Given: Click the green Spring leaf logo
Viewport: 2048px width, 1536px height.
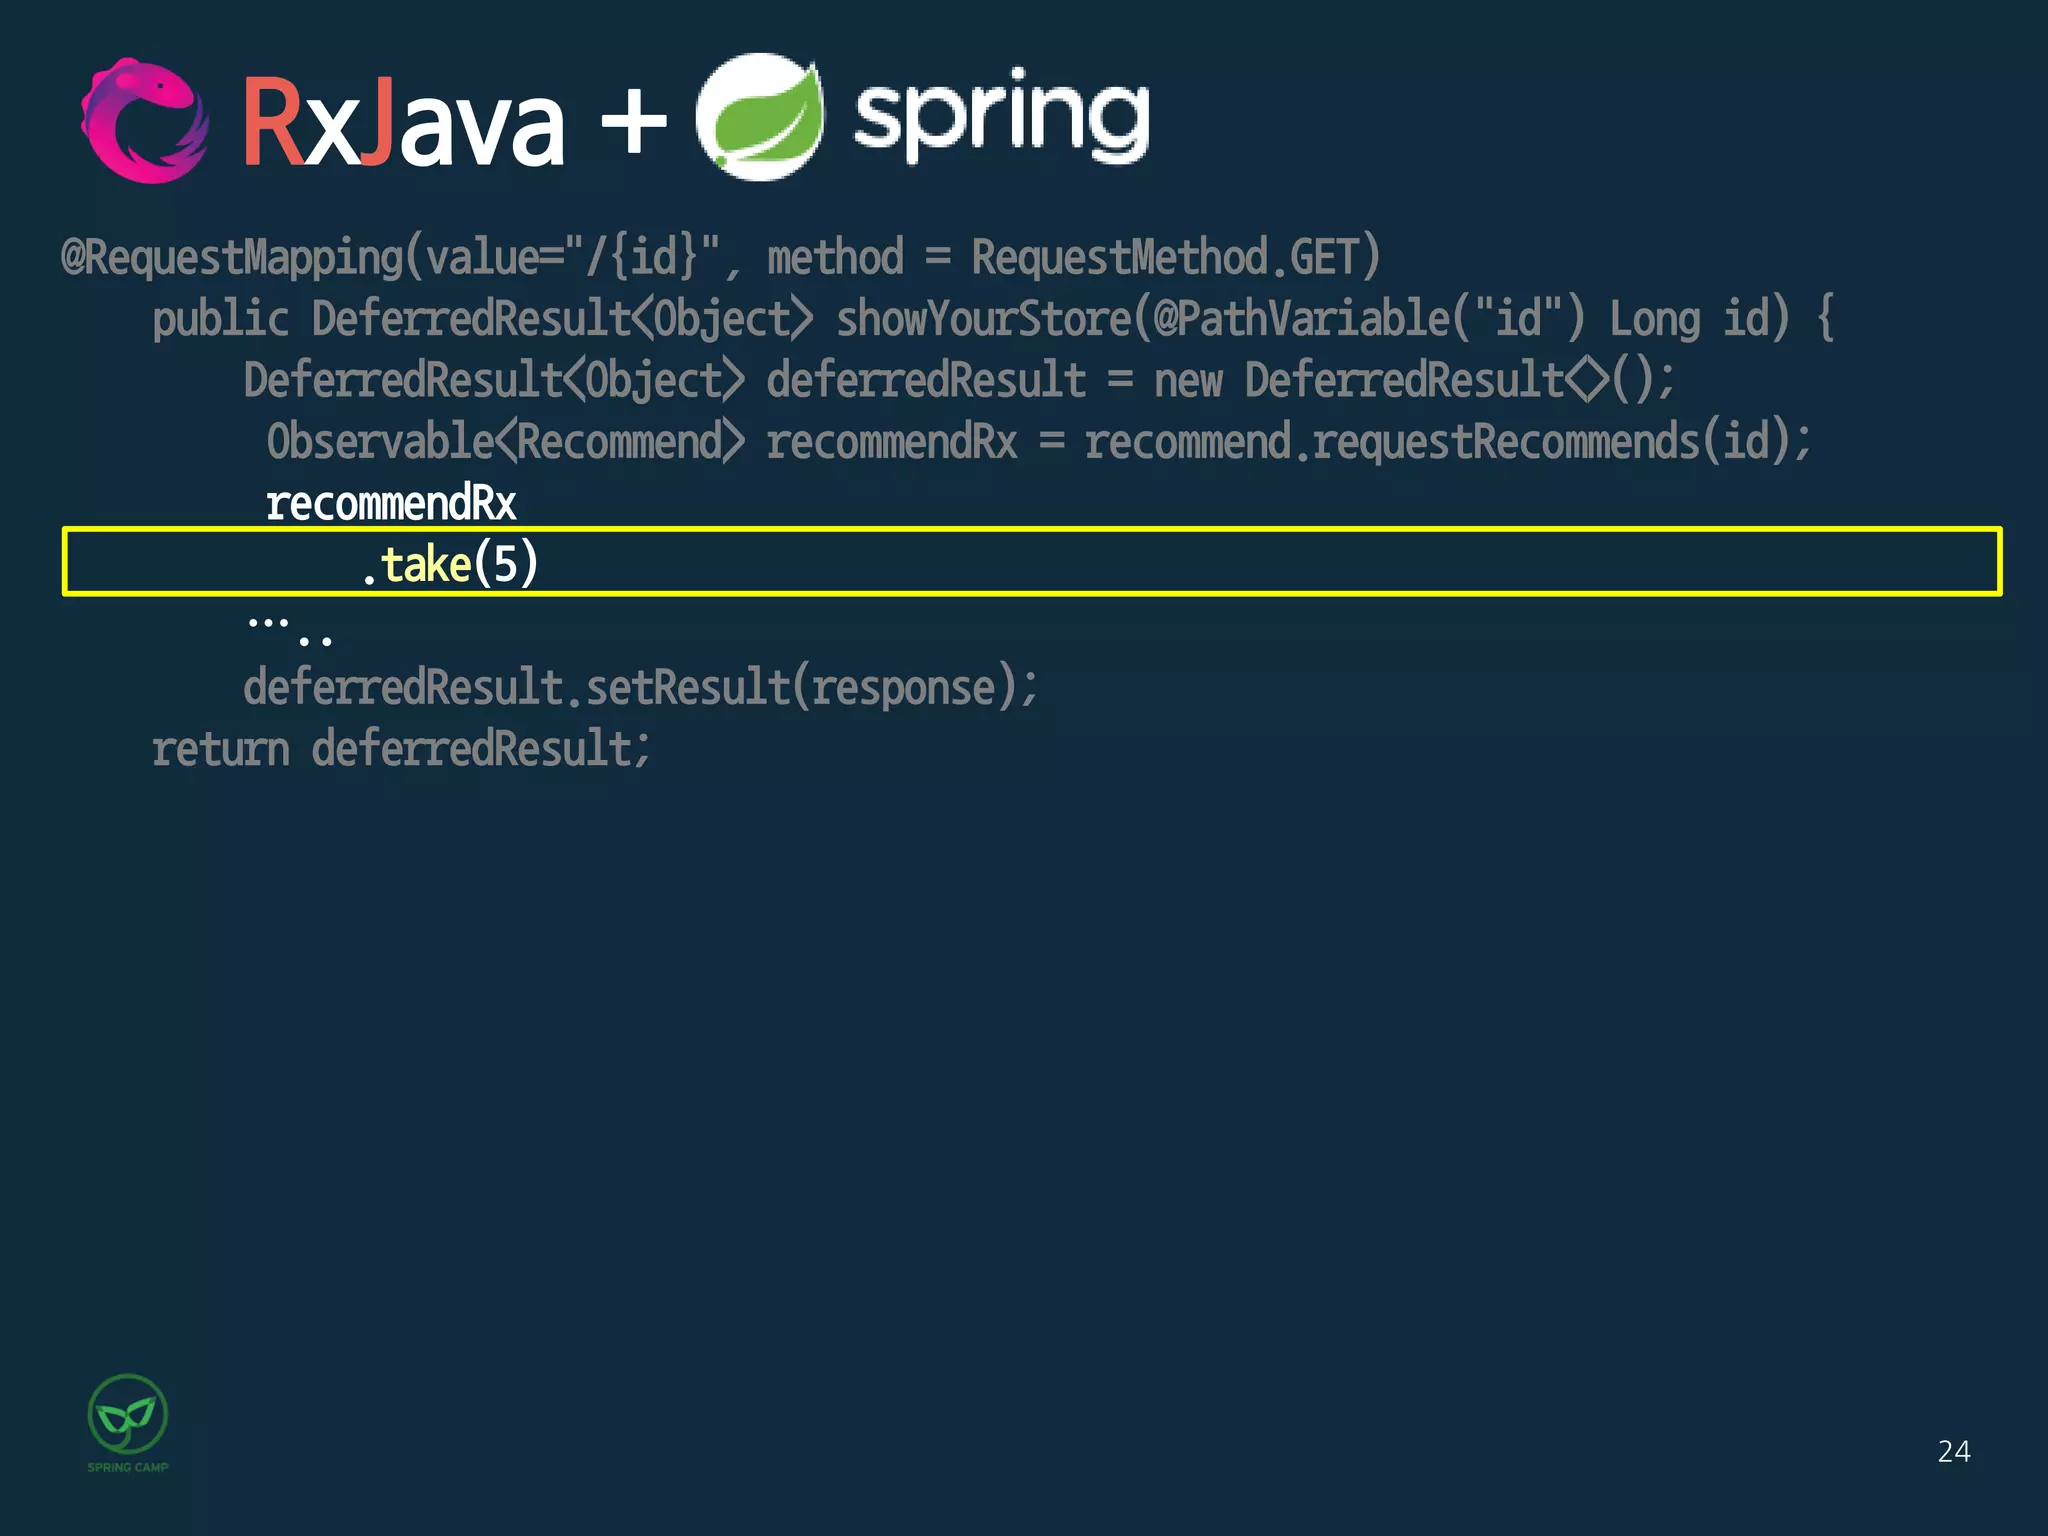Looking at the screenshot, I should coord(761,117).
